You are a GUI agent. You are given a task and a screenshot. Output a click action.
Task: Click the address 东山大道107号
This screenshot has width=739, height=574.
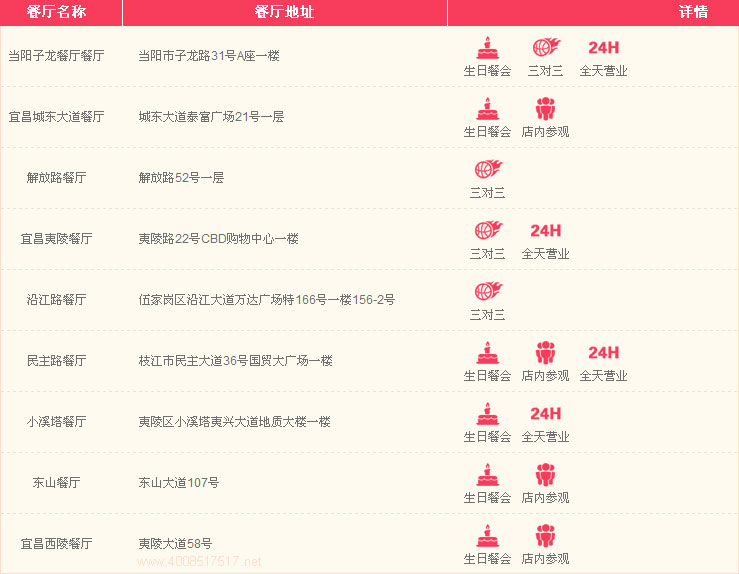178,483
